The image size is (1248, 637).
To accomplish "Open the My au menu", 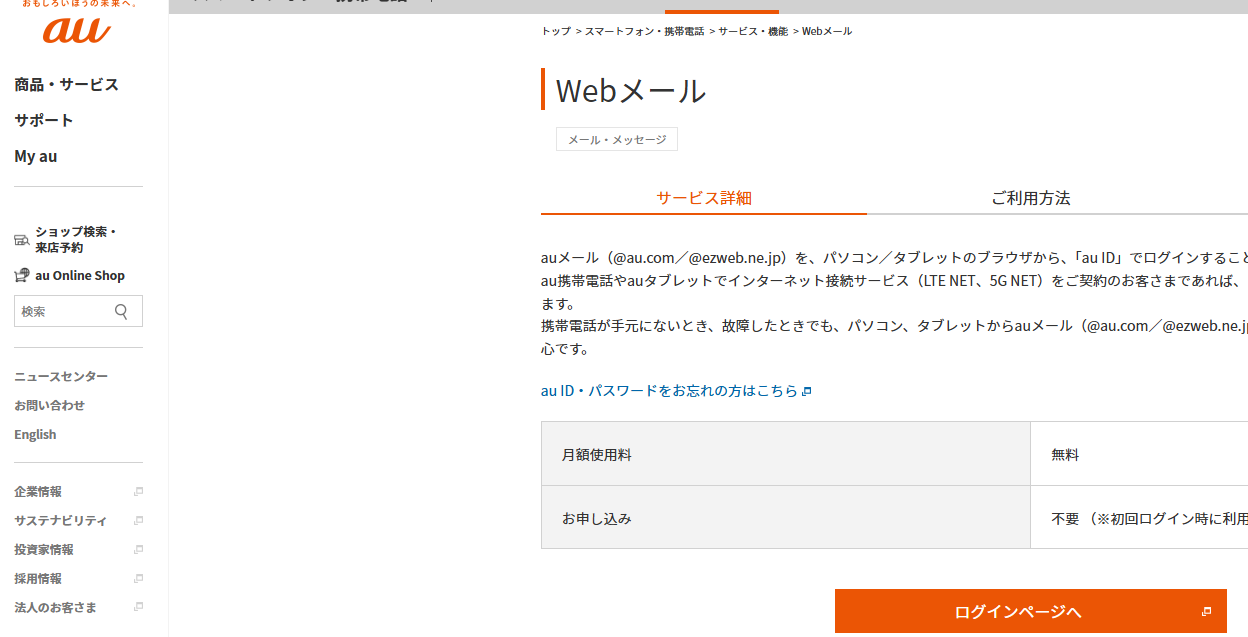I will click(36, 156).
